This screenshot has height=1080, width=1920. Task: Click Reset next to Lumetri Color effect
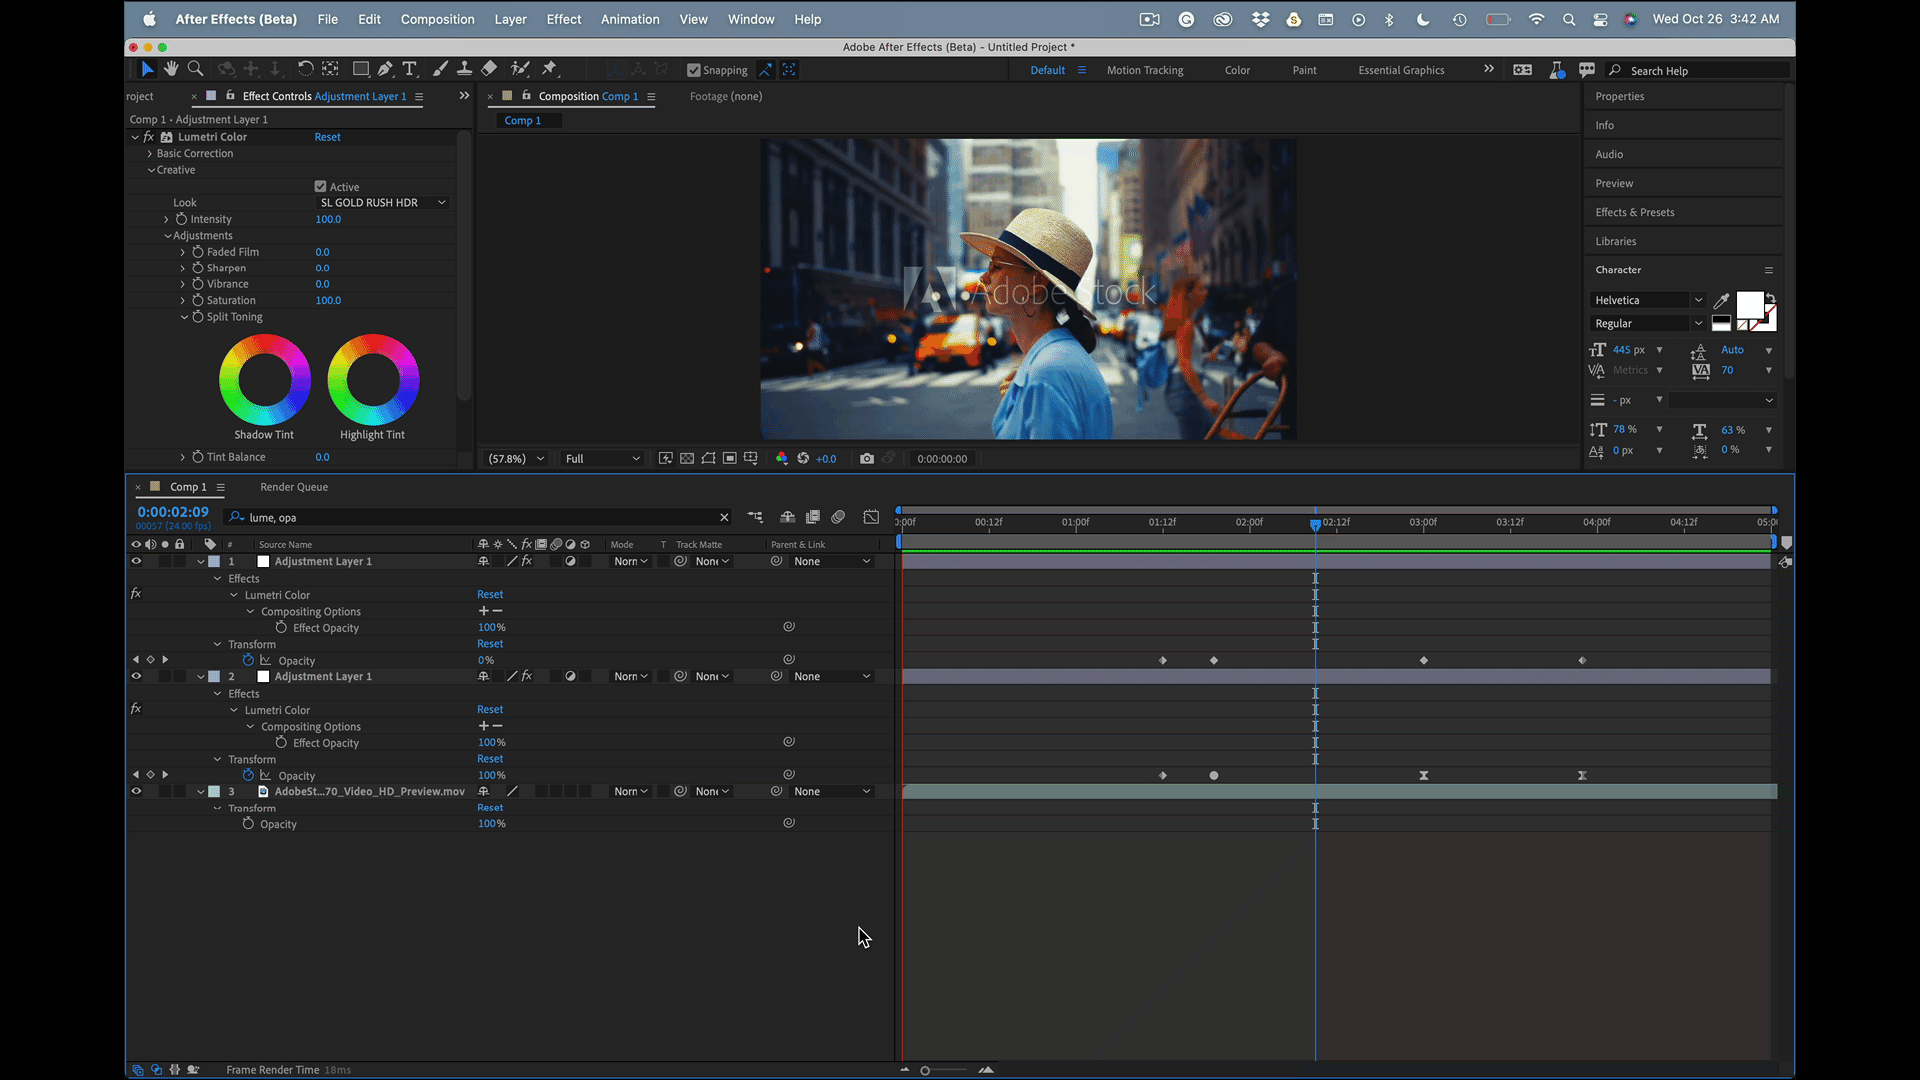[x=327, y=137]
